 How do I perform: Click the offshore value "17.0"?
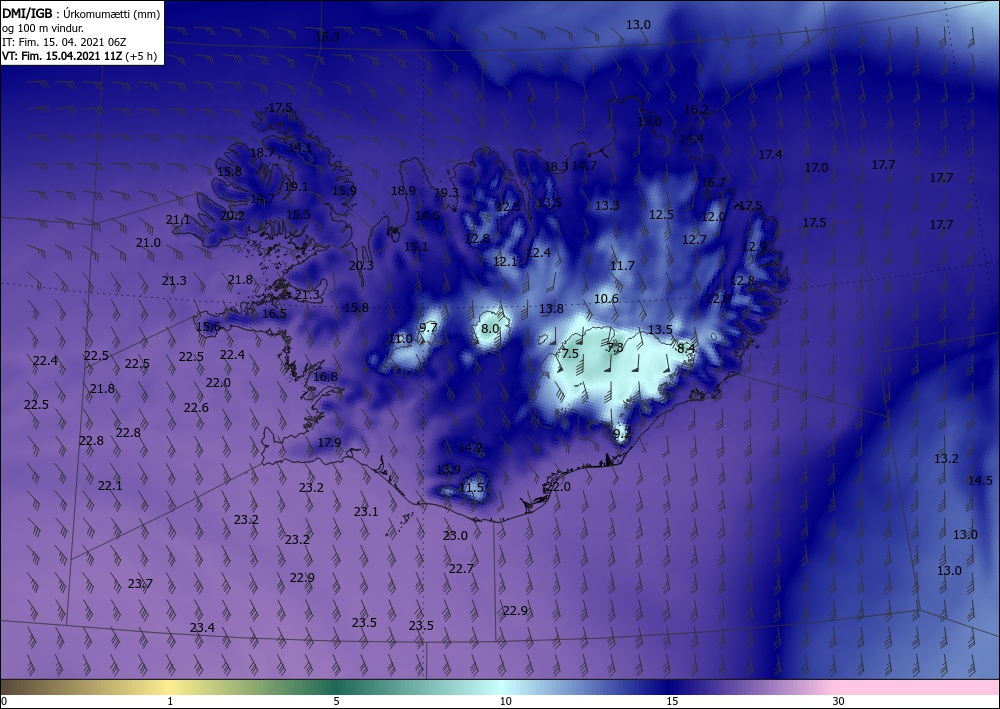(x=816, y=168)
